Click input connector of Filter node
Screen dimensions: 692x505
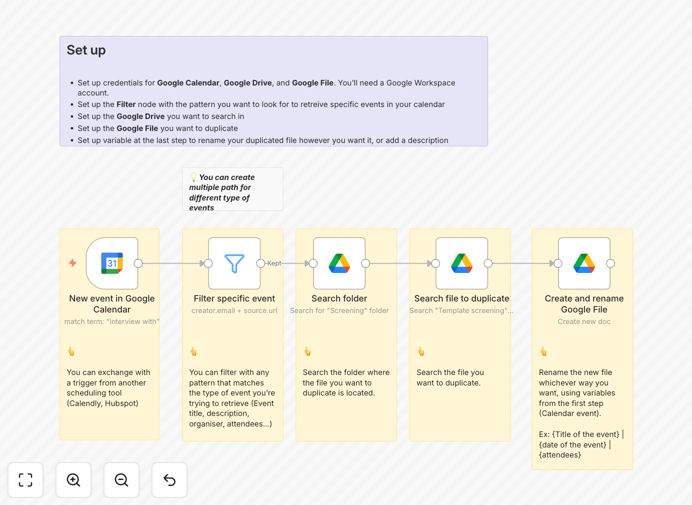click(x=208, y=264)
